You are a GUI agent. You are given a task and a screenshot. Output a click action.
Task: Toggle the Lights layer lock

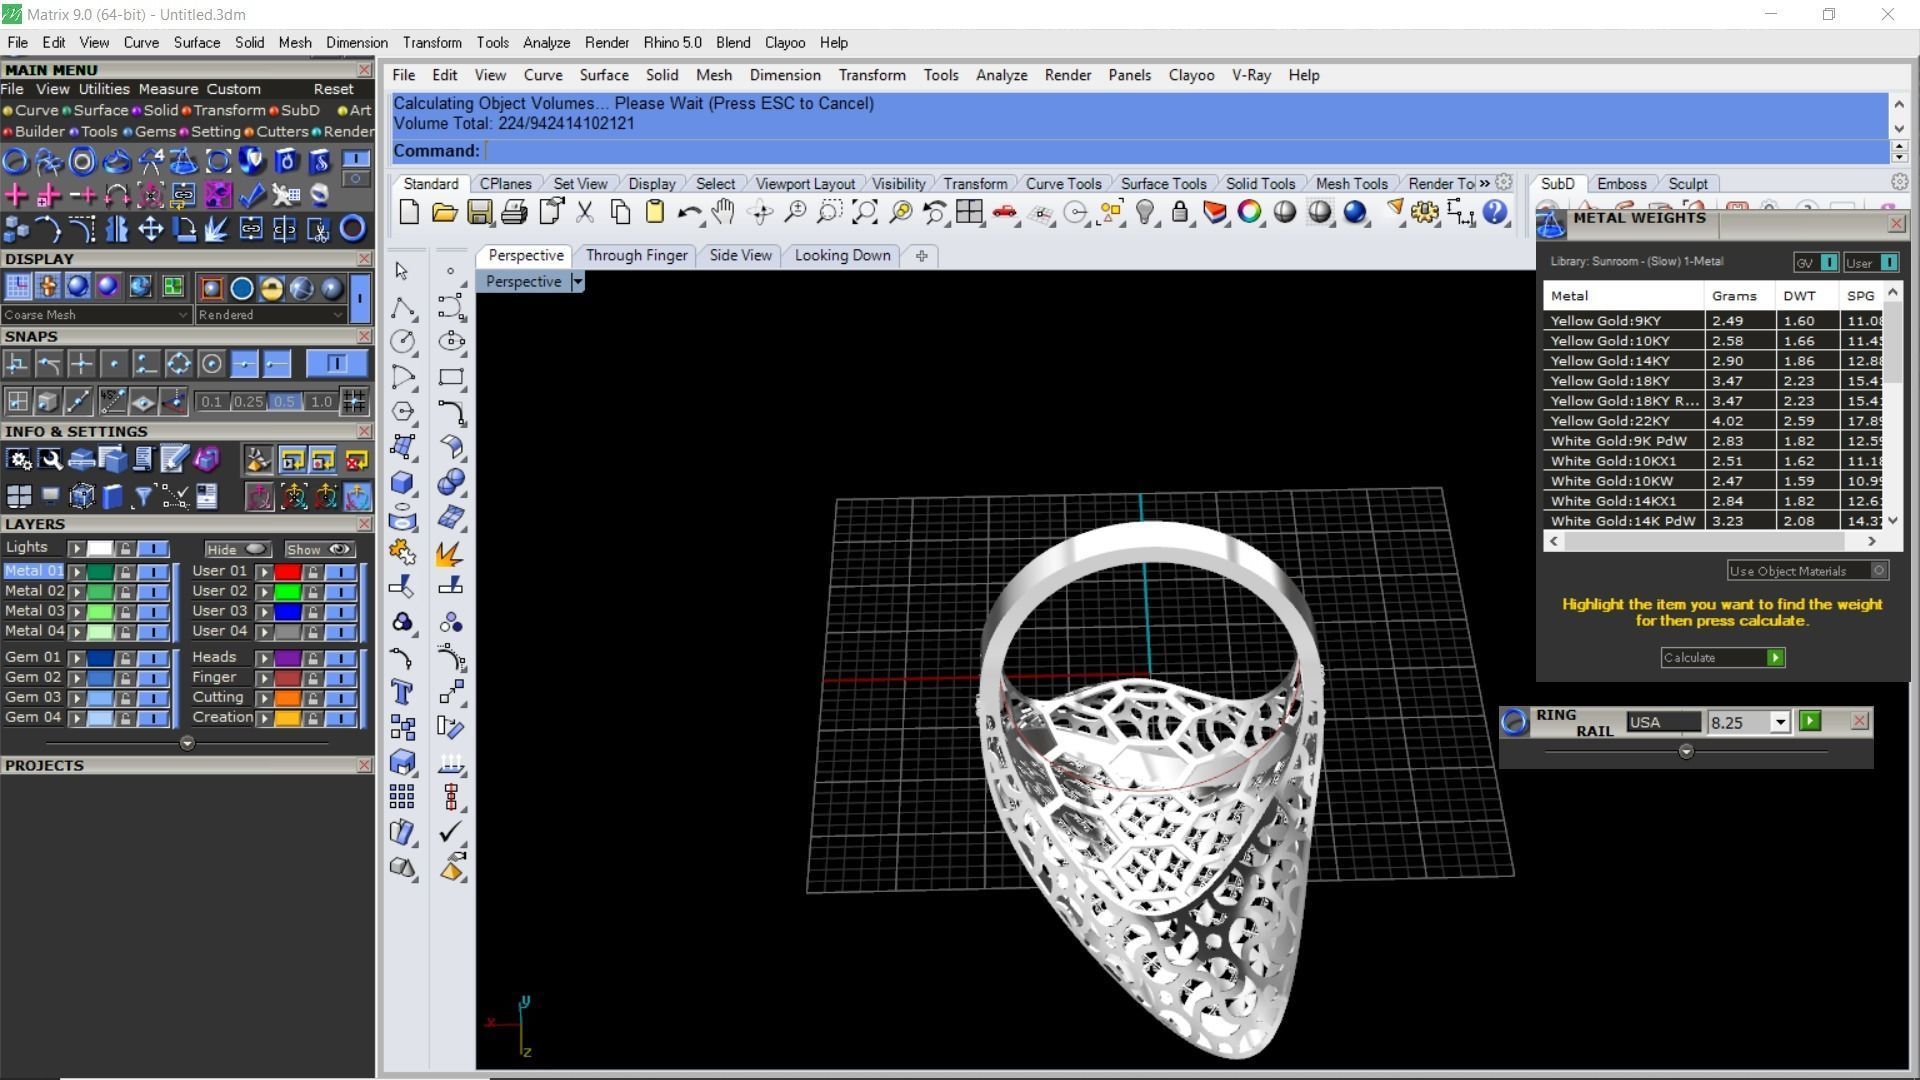(125, 548)
